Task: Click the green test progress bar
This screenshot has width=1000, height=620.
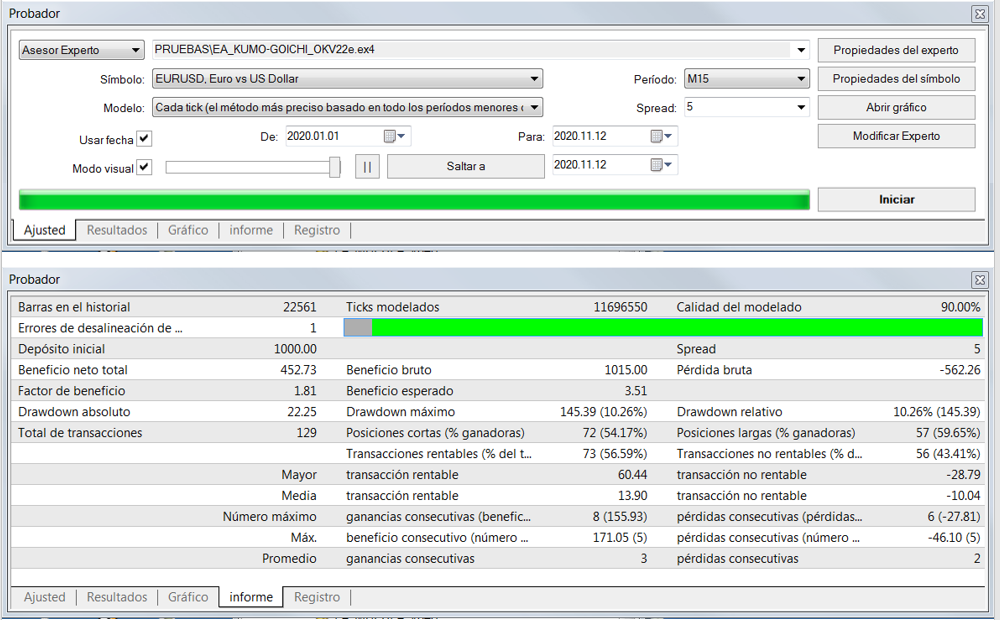Action: [414, 200]
